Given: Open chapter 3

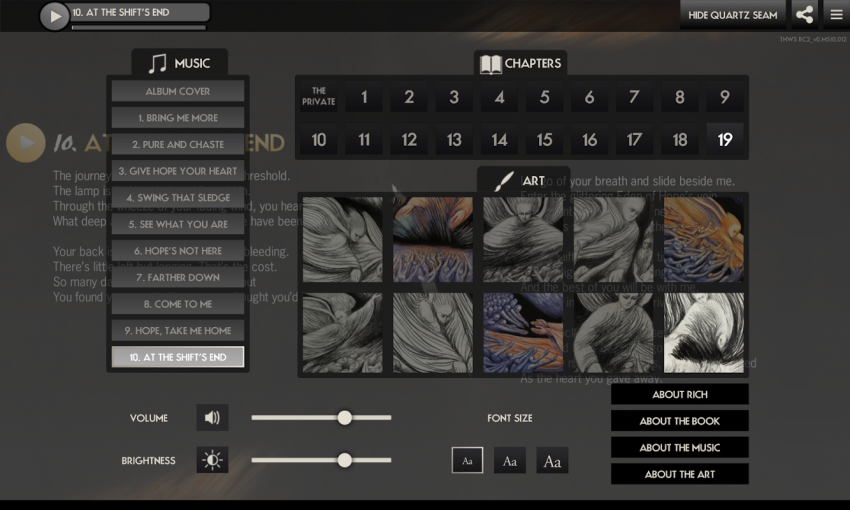Looking at the screenshot, I should [x=454, y=96].
